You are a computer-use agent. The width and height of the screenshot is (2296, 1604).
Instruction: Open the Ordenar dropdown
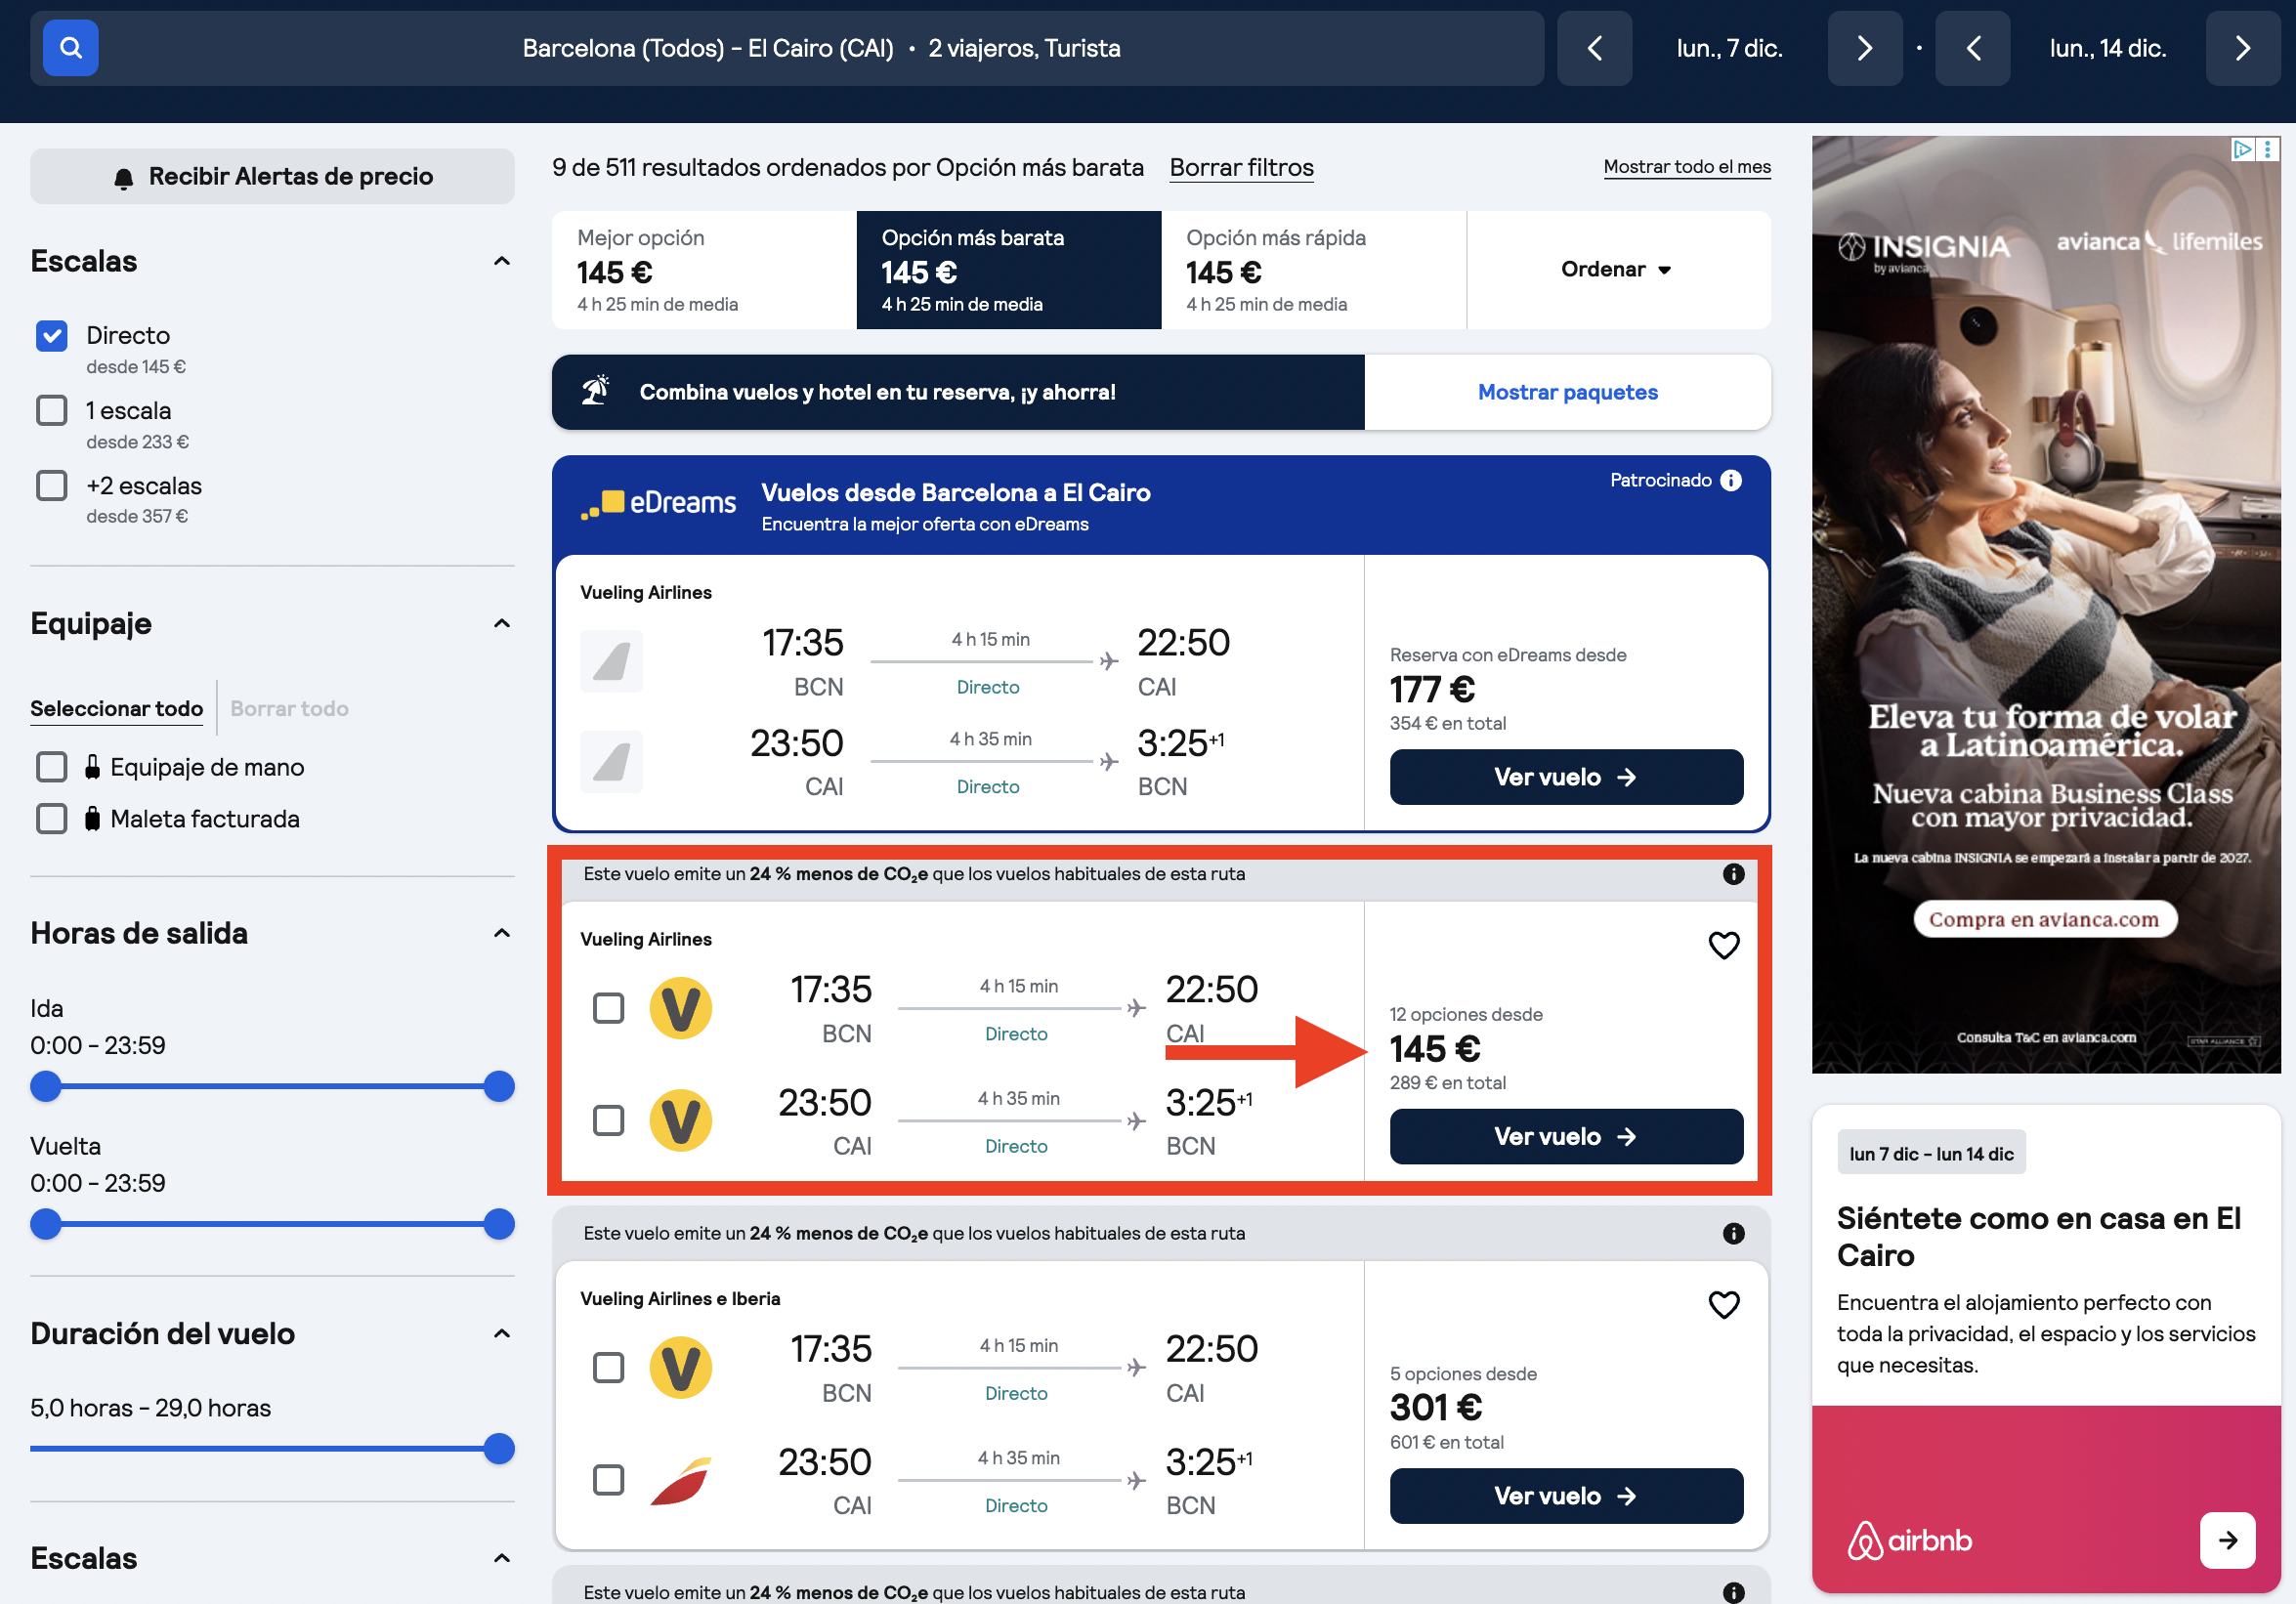click(x=1618, y=270)
